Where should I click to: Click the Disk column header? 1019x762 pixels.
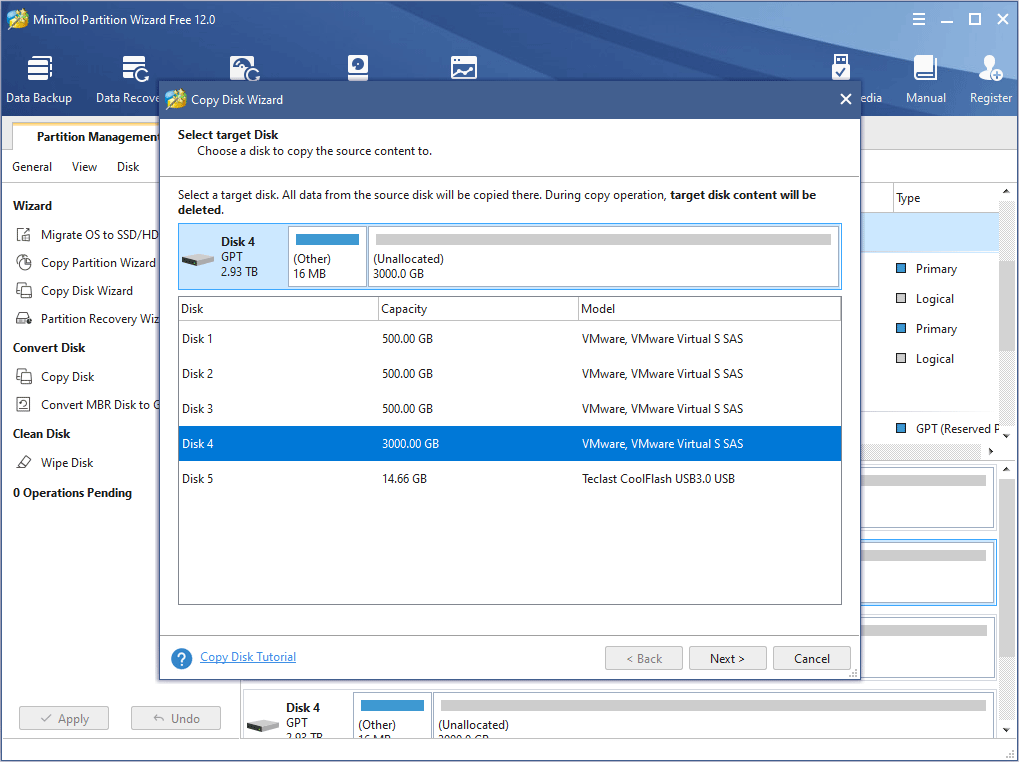(x=279, y=309)
